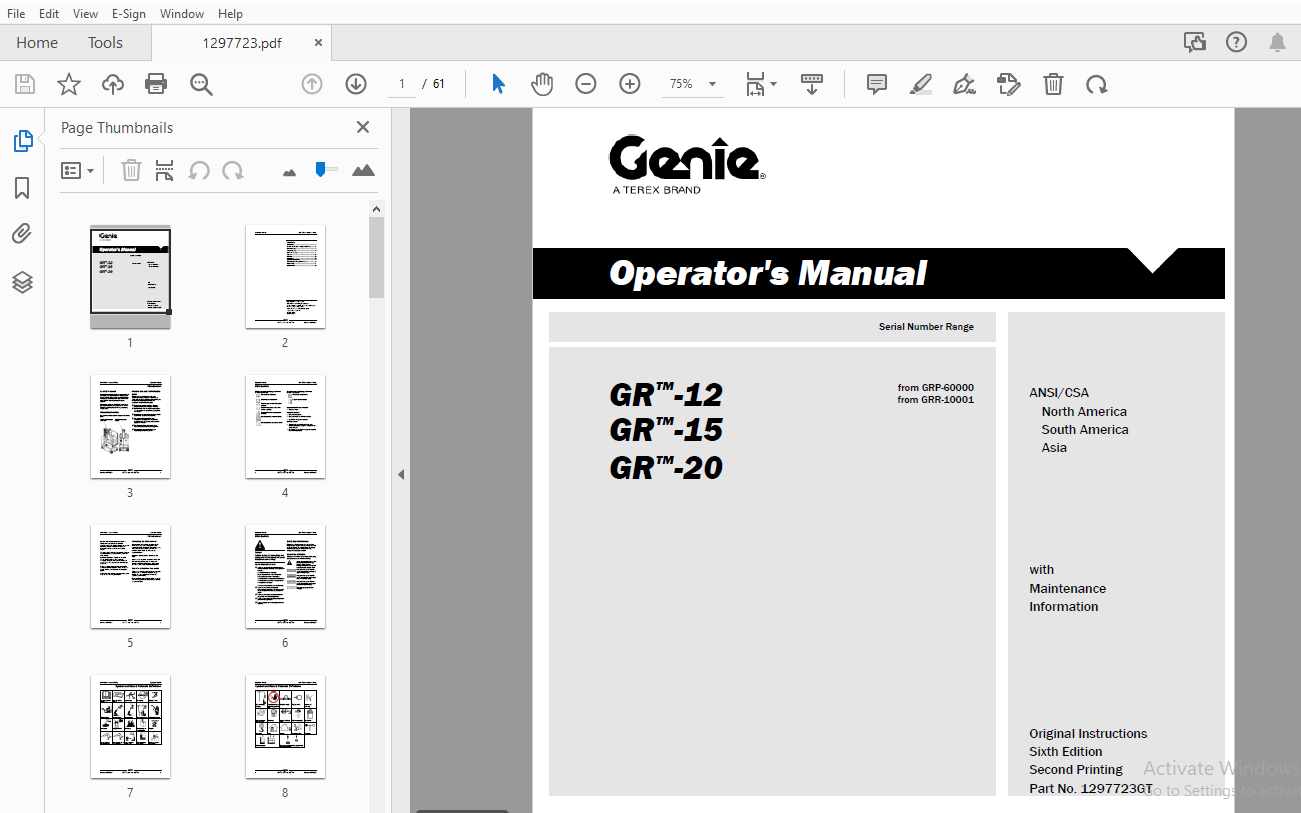This screenshot has width=1301, height=813.
Task: Open the Bookmarks pane
Action: click(22, 188)
